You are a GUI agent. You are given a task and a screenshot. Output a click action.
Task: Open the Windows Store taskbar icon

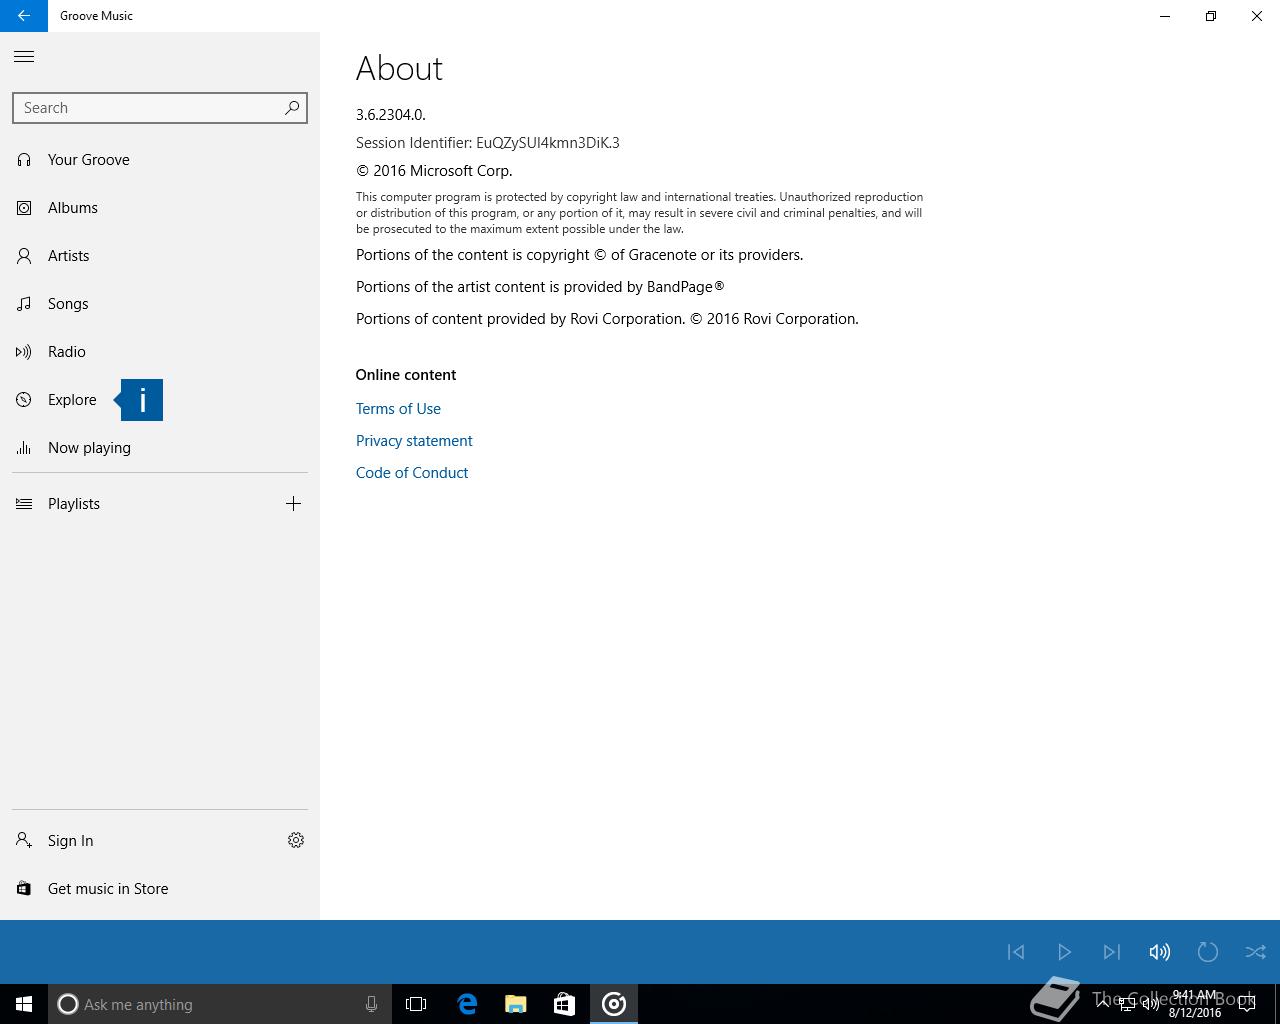pos(564,1004)
